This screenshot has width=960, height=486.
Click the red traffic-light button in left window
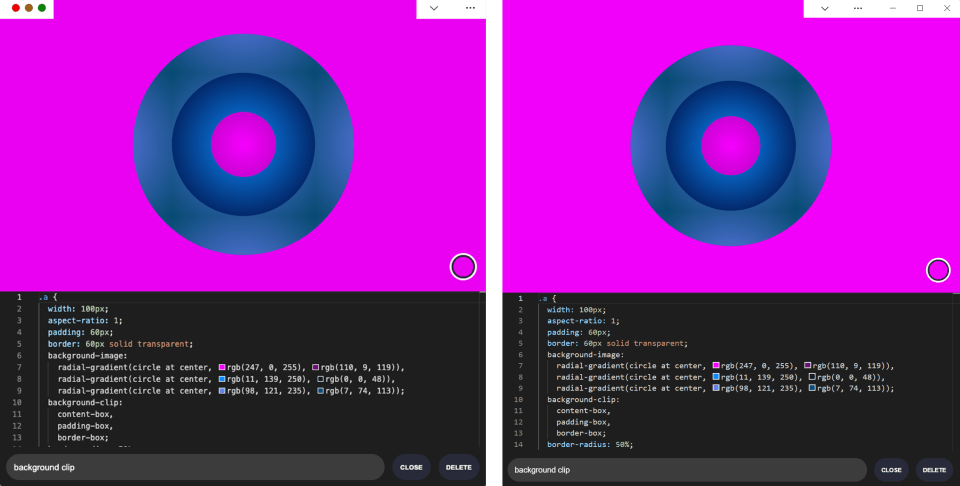pyautogui.click(x=16, y=8)
